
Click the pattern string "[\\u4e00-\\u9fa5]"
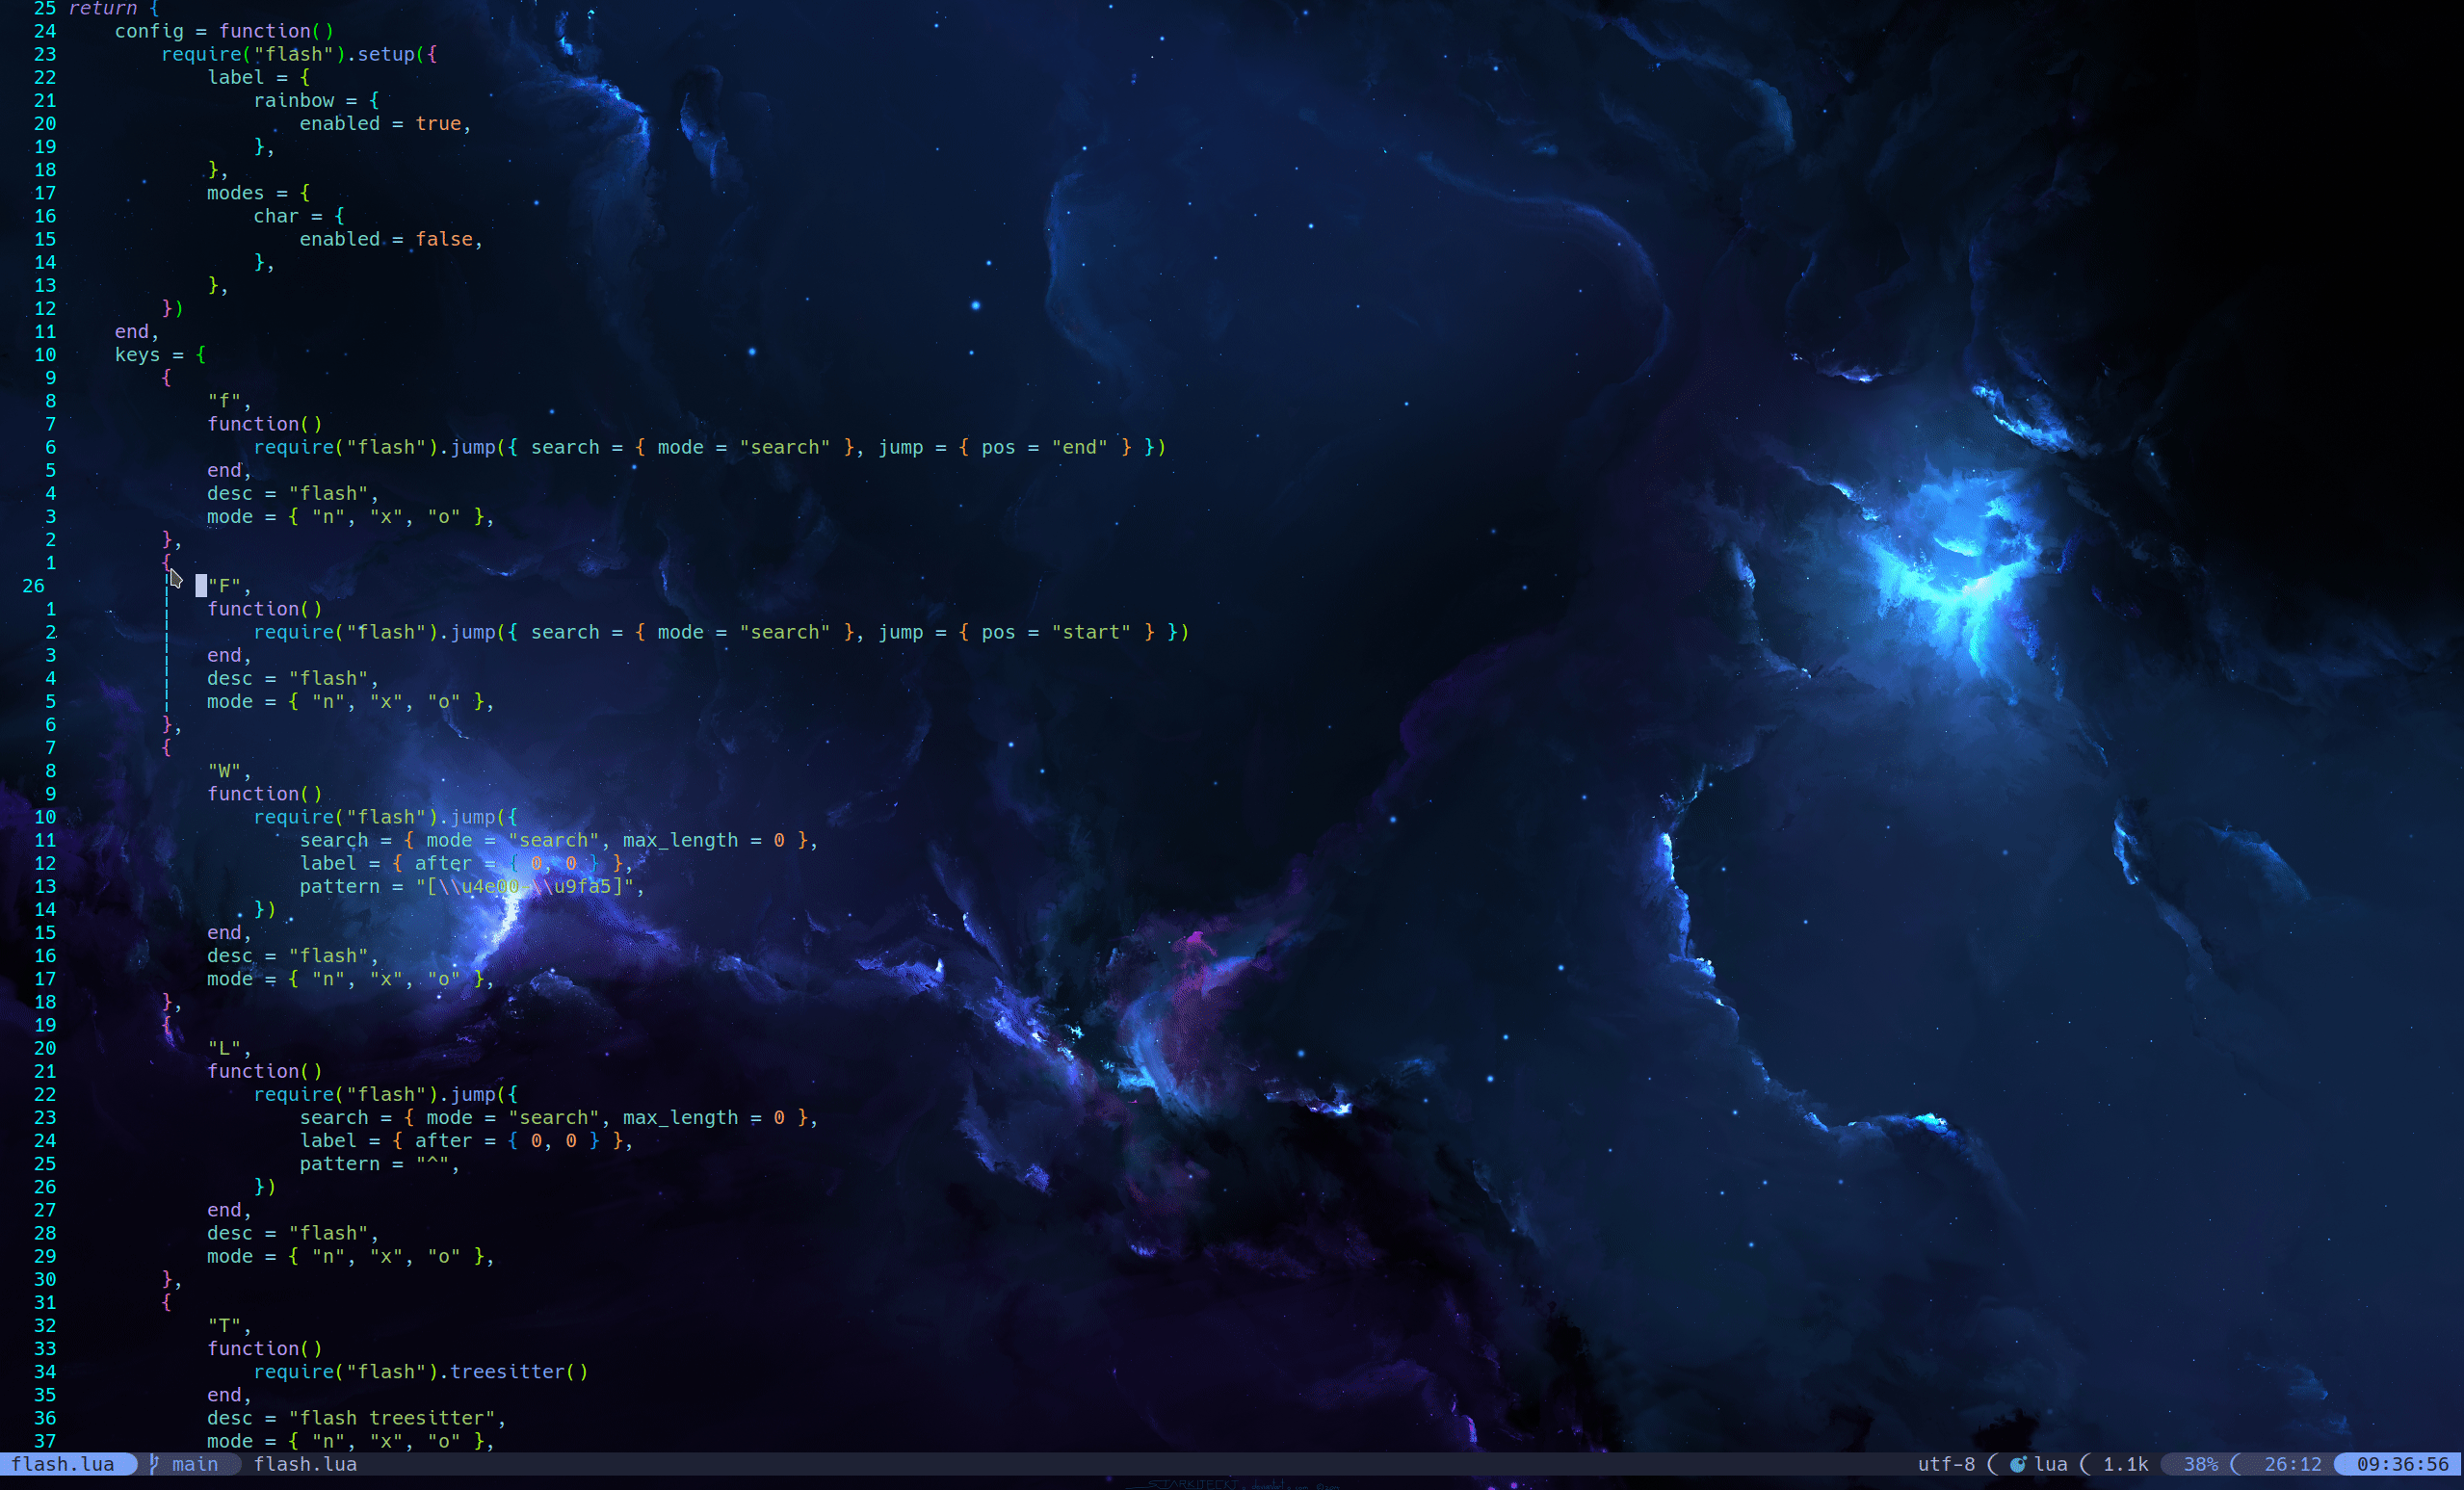click(x=525, y=886)
